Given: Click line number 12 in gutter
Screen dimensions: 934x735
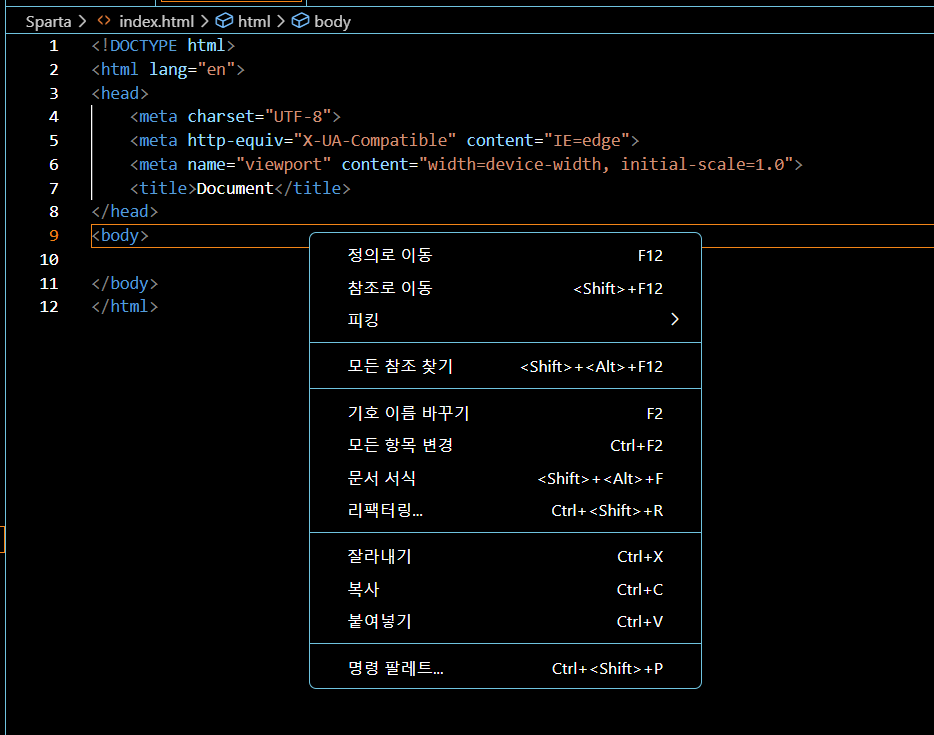Looking at the screenshot, I should point(49,307).
